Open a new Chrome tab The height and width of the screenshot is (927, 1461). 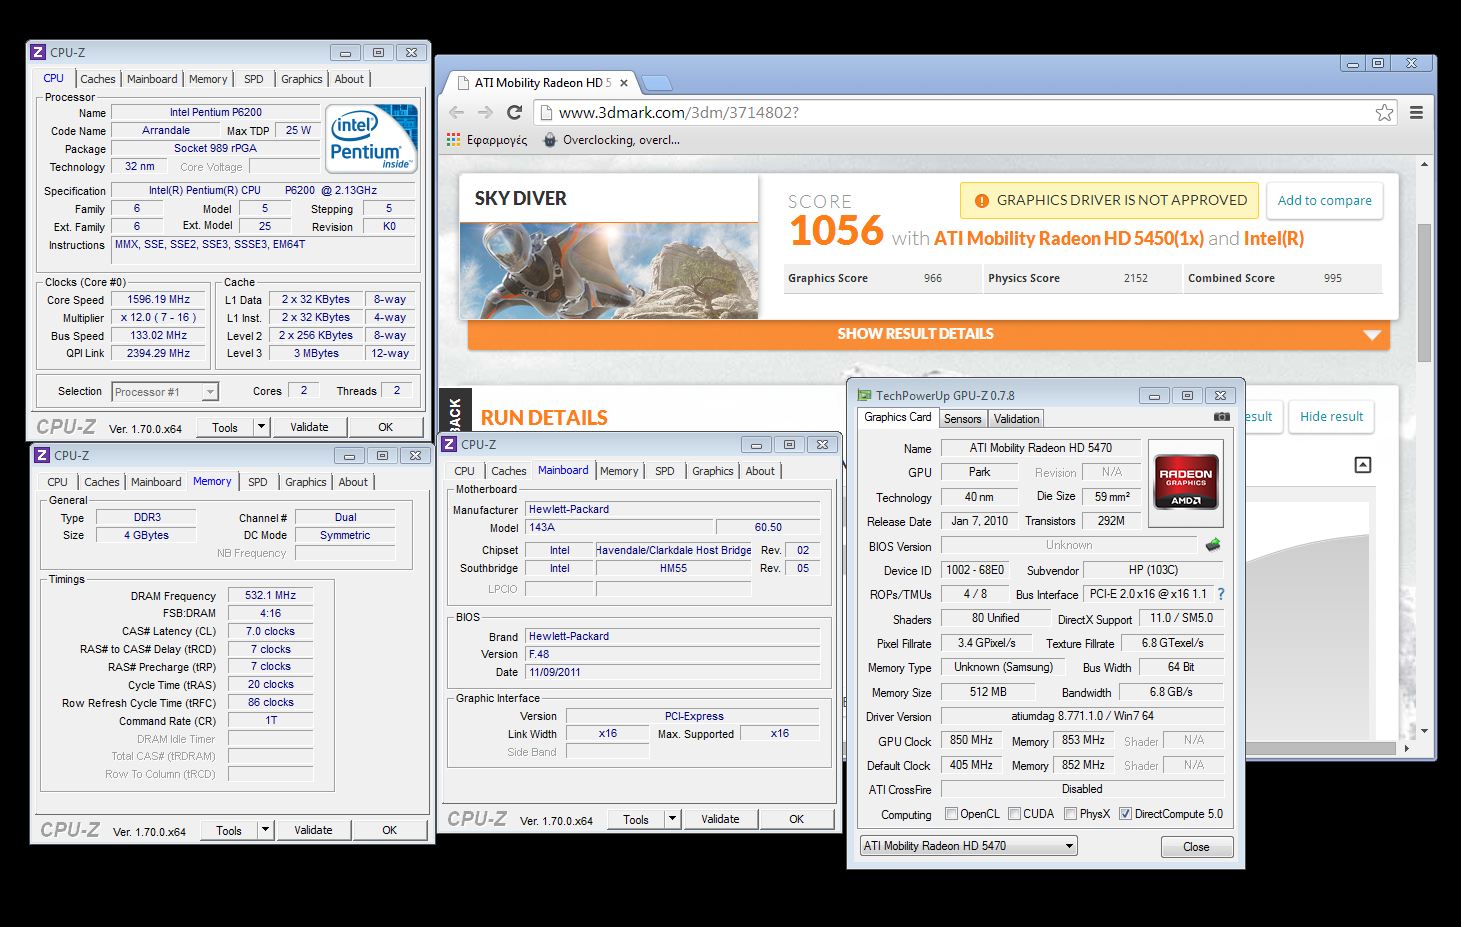click(656, 83)
